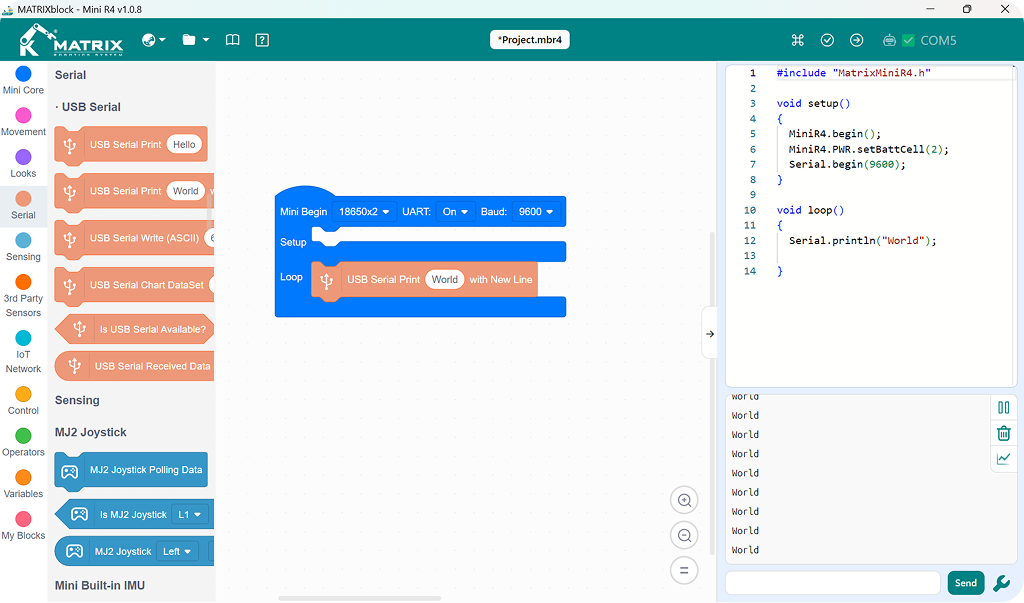Open serial settings wrench icon
The image size is (1024, 603).
[1001, 583]
